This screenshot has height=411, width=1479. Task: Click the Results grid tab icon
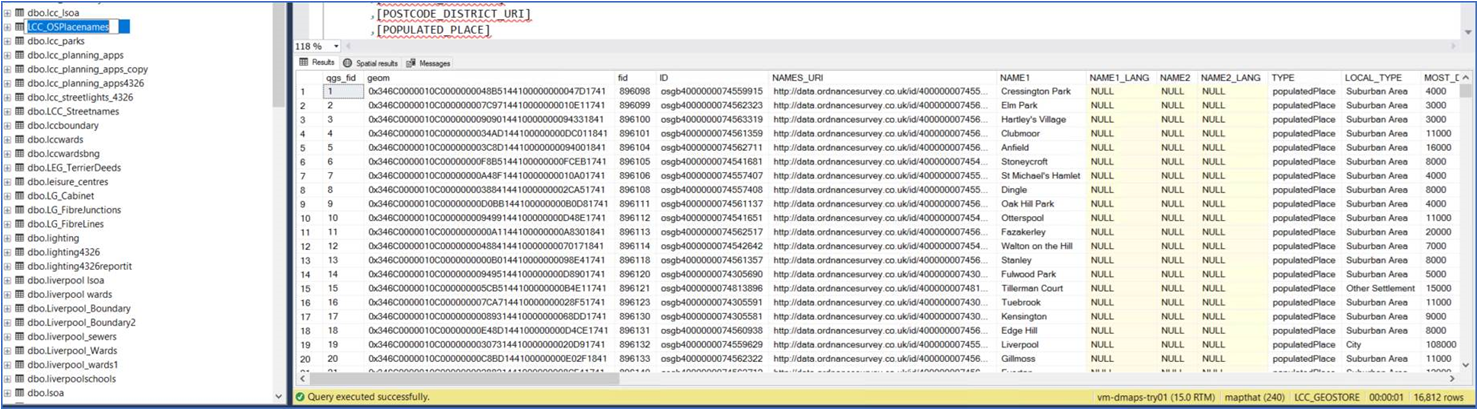click(x=304, y=62)
